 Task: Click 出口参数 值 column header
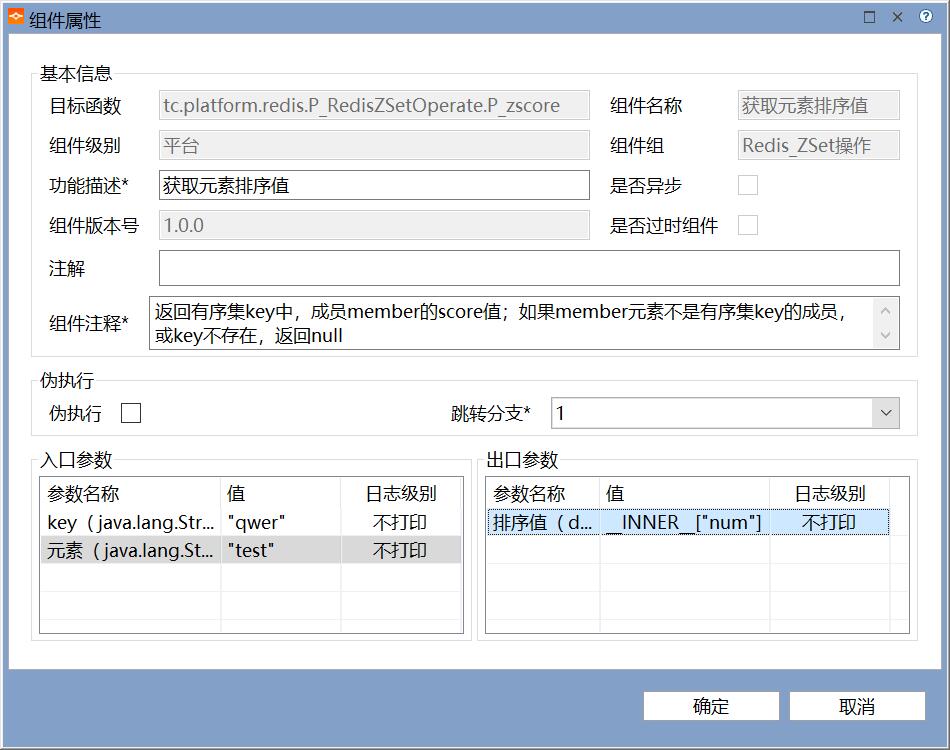[685, 493]
